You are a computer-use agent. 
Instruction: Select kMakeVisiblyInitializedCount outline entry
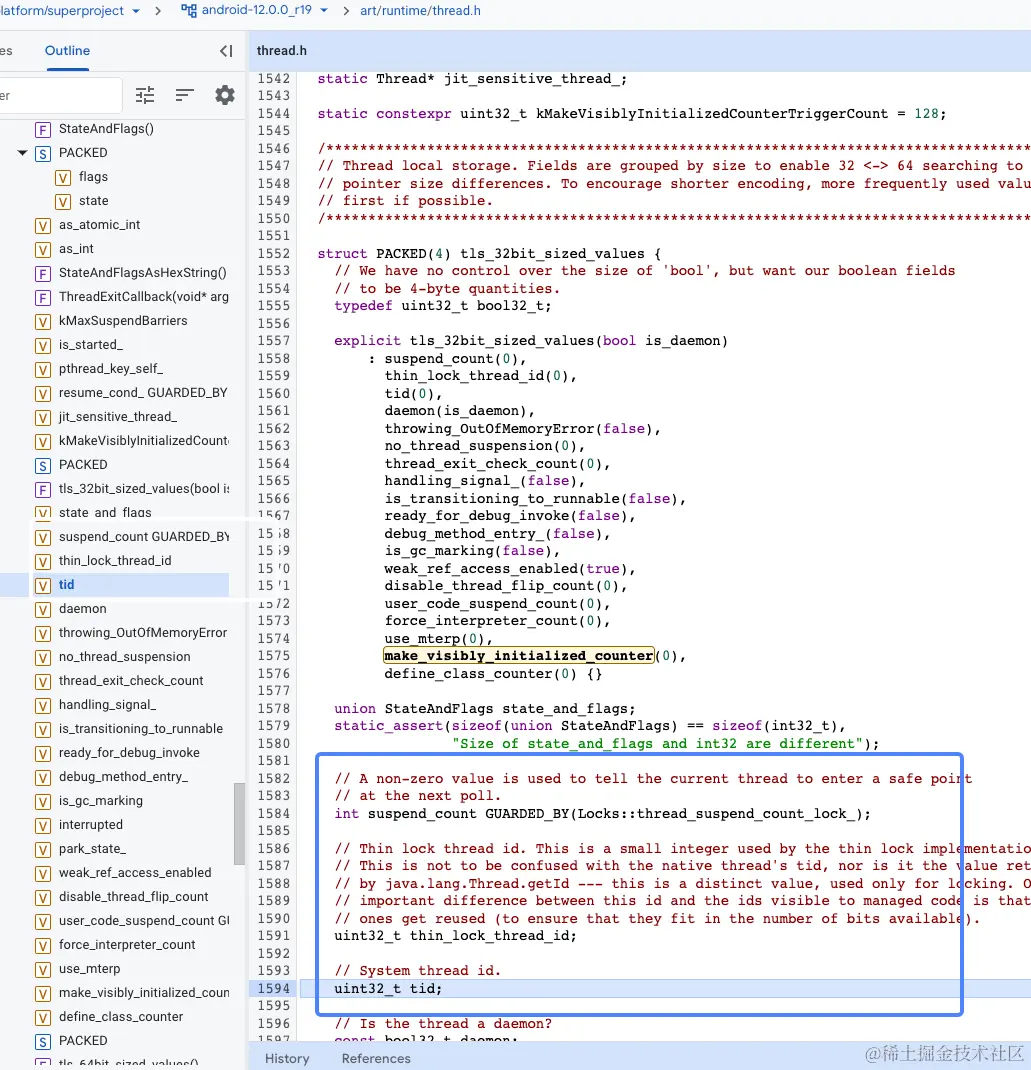144,440
